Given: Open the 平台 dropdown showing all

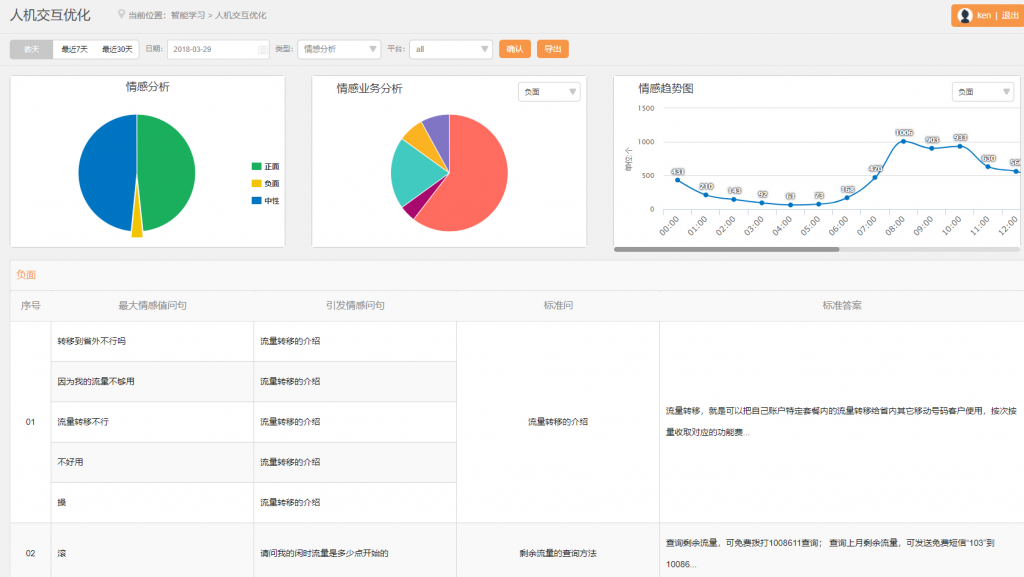Looking at the screenshot, I should click(x=450, y=49).
